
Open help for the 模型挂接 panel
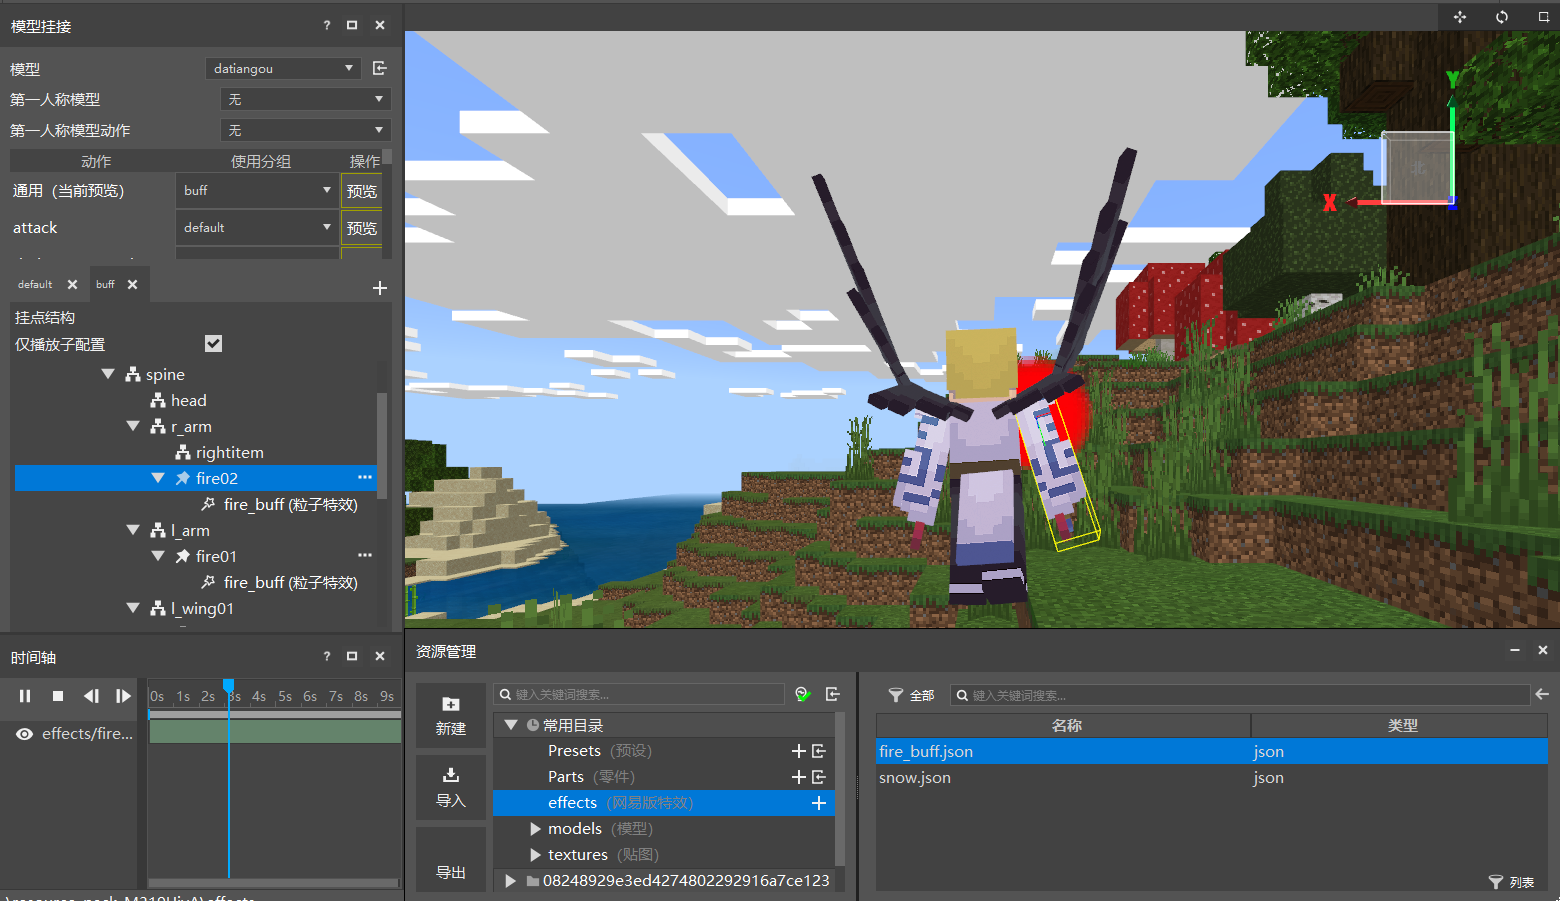[x=326, y=25]
